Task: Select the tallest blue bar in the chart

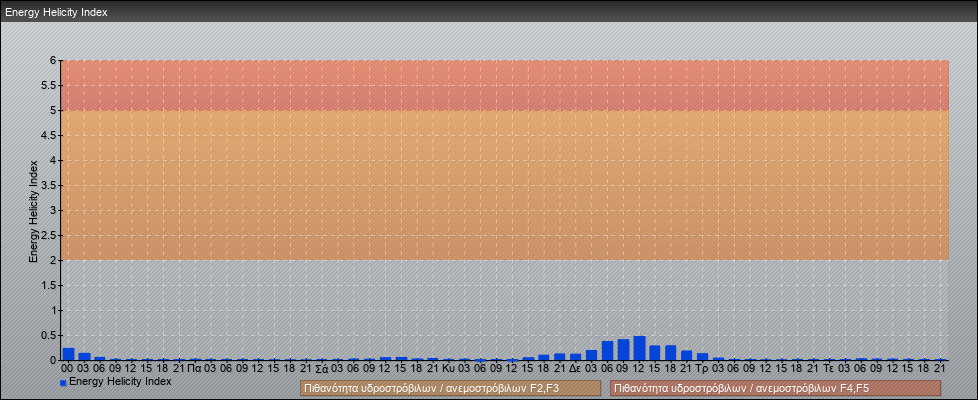Action: click(x=639, y=348)
